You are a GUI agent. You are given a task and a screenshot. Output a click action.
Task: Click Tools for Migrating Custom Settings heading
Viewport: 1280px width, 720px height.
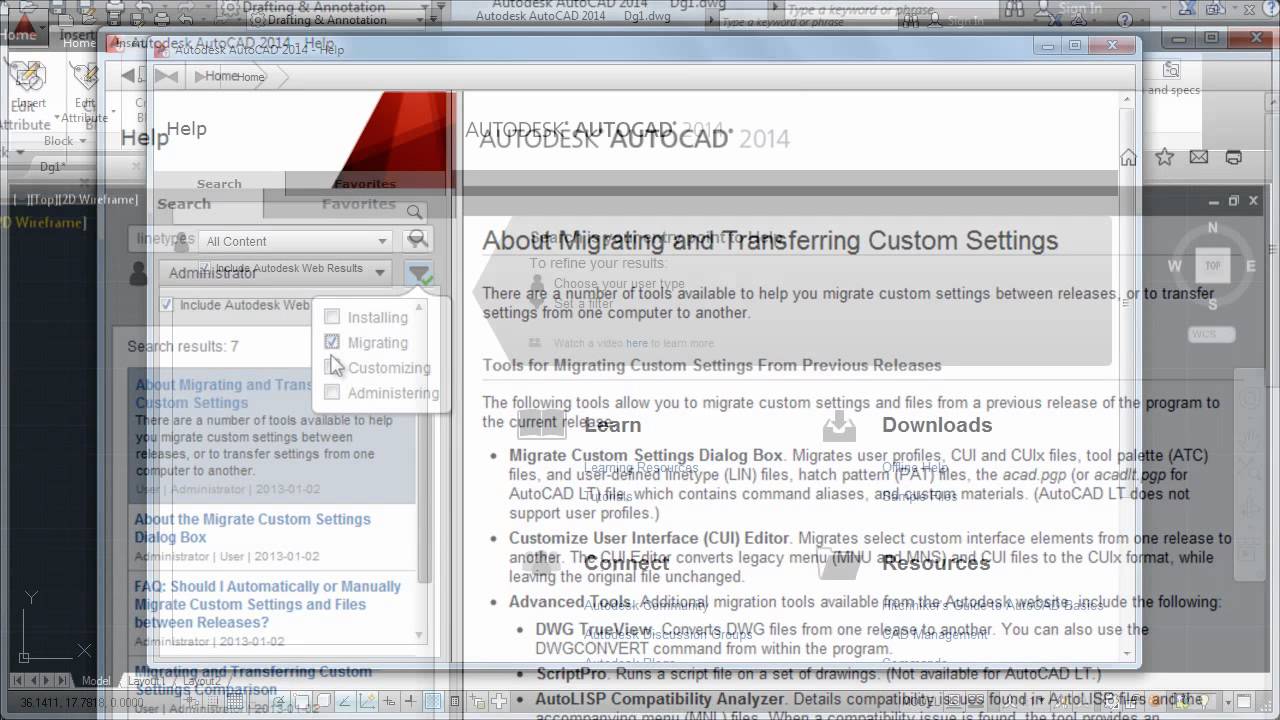click(x=712, y=365)
